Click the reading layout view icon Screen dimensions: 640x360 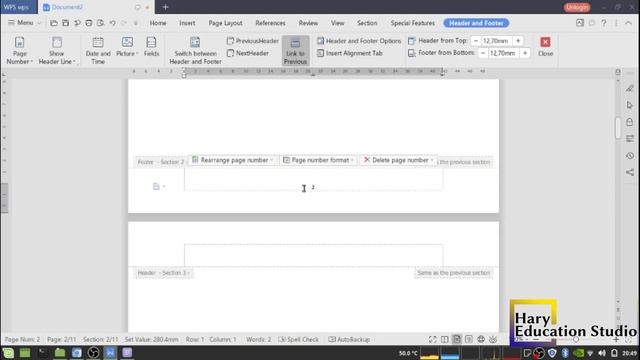(444, 340)
